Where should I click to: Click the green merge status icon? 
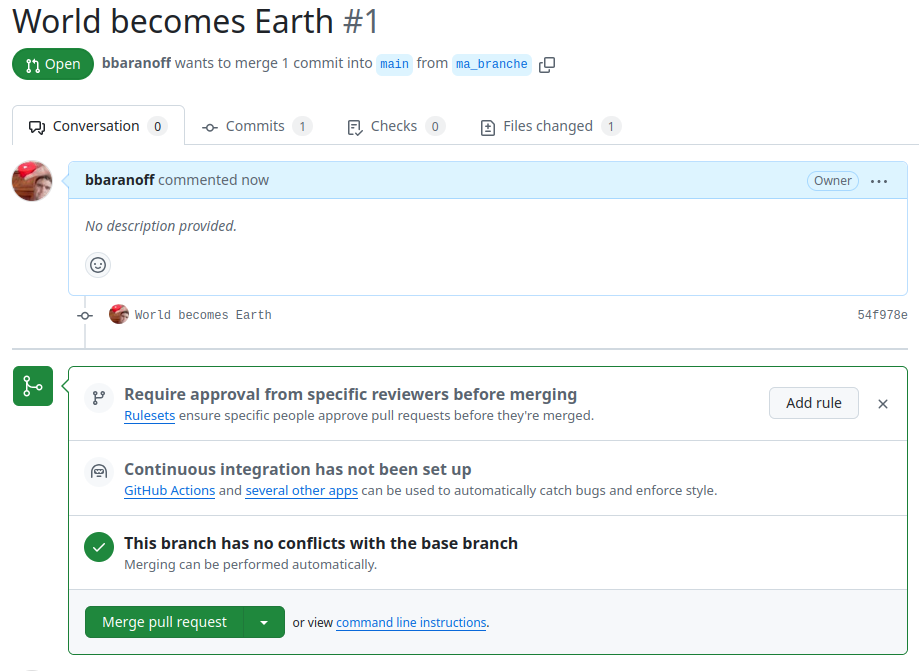pyautogui.click(x=33, y=386)
